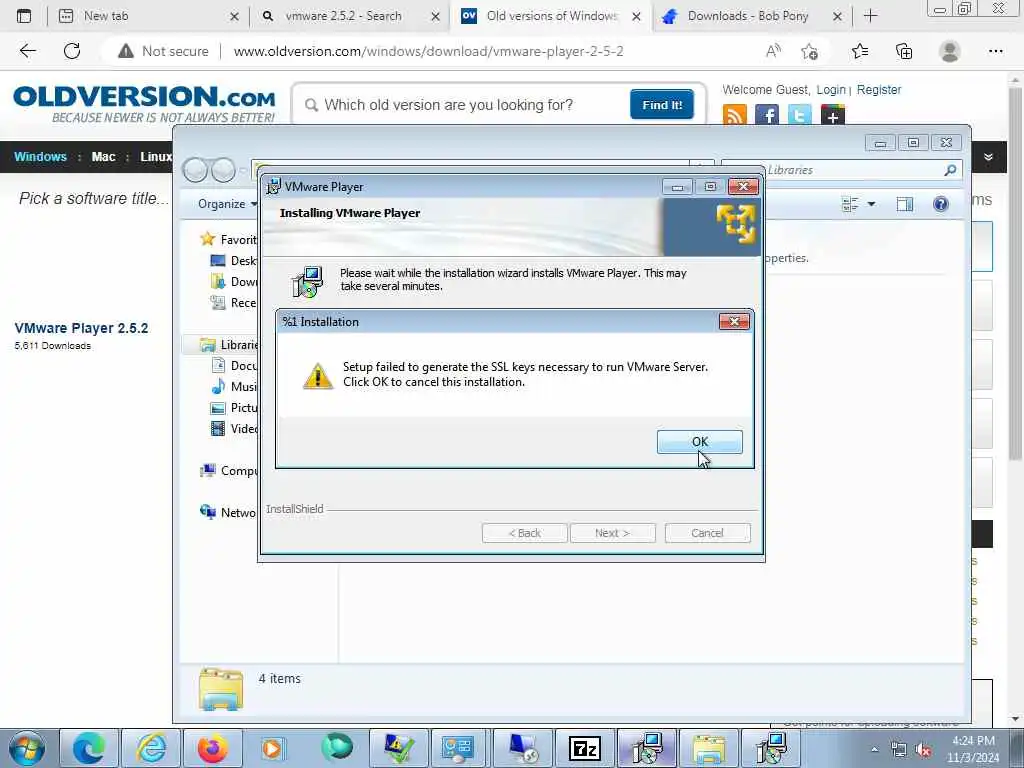Click the Cancel button in VMware installer
Image resolution: width=1024 pixels, height=768 pixels.
(x=707, y=533)
